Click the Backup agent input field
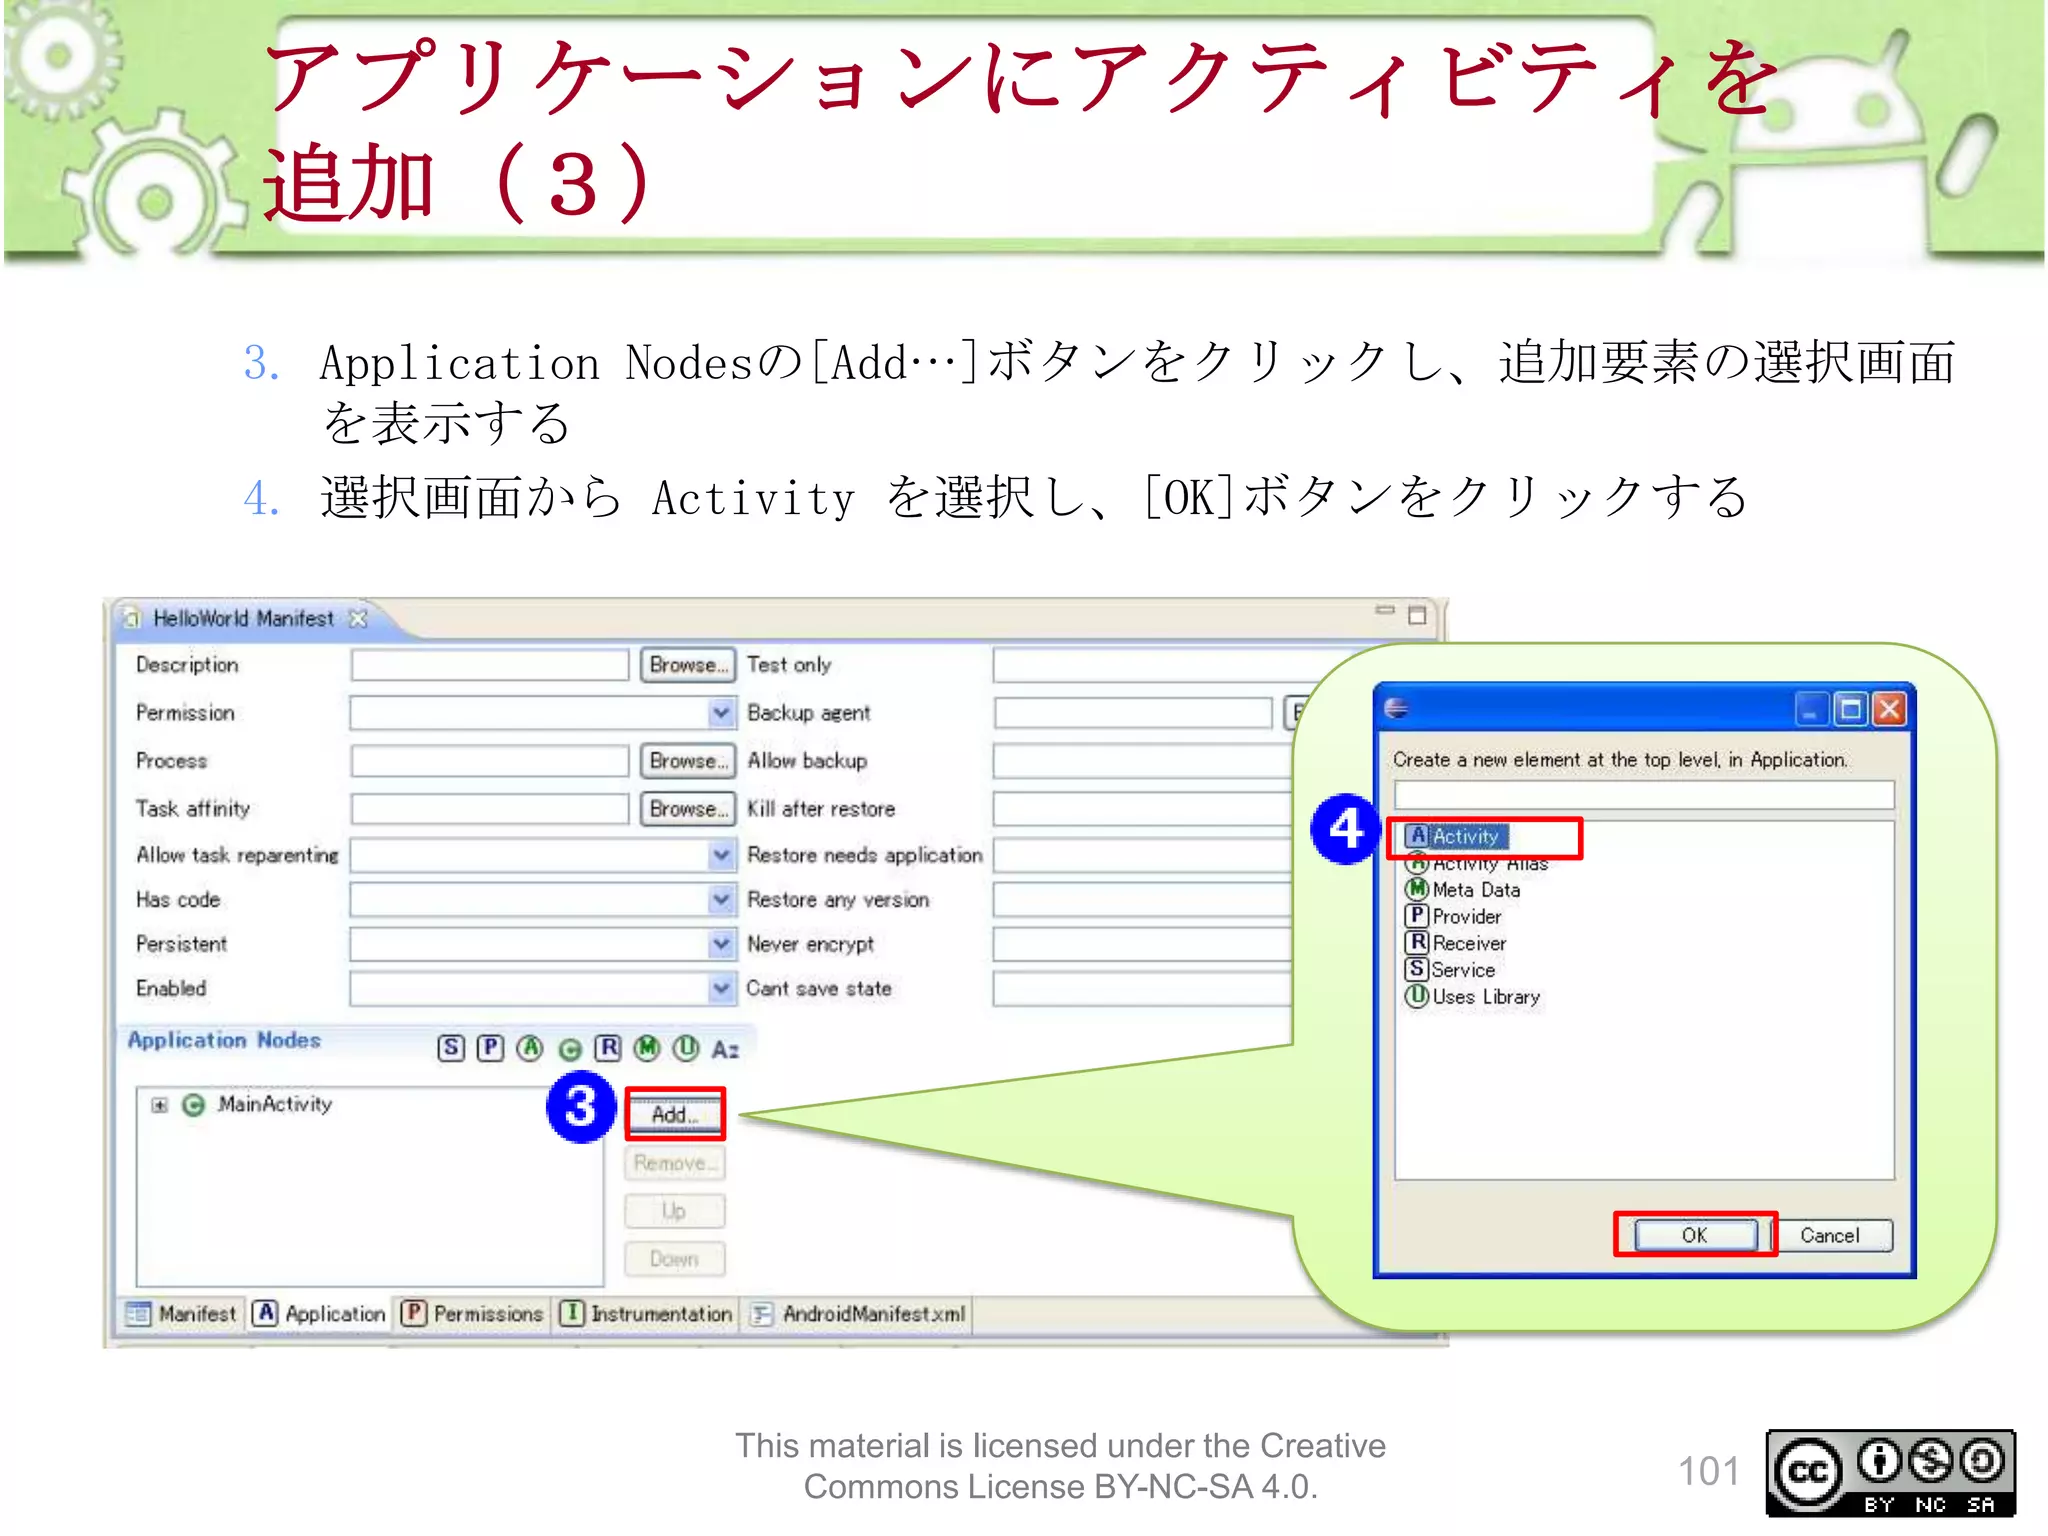2048x1536 pixels. coord(1134,713)
